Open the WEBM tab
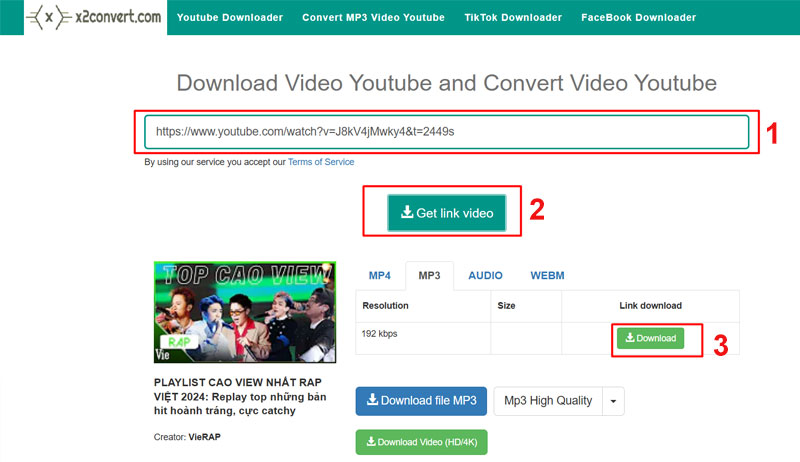The image size is (800, 462). coord(547,275)
